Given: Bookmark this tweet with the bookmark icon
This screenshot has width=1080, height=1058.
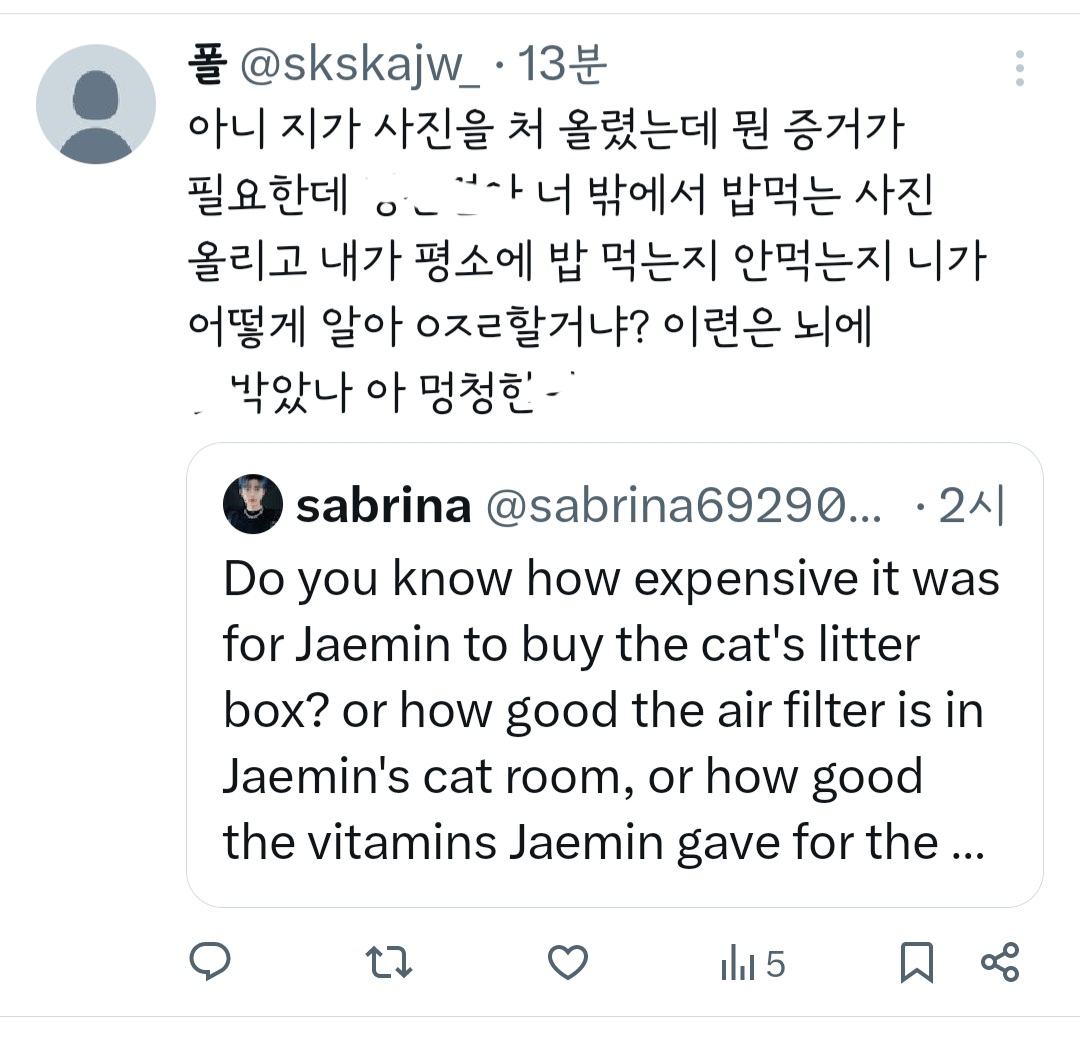Looking at the screenshot, I should (916, 962).
